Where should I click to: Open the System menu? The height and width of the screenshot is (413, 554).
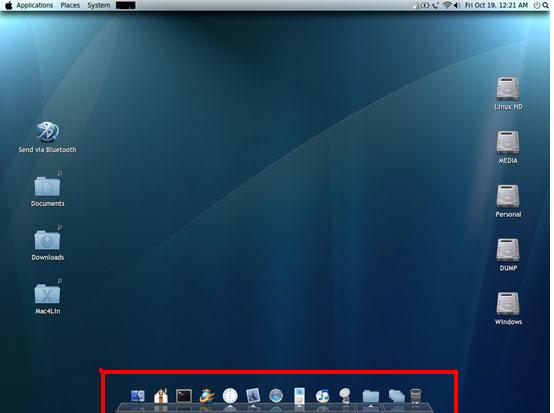(99, 5)
